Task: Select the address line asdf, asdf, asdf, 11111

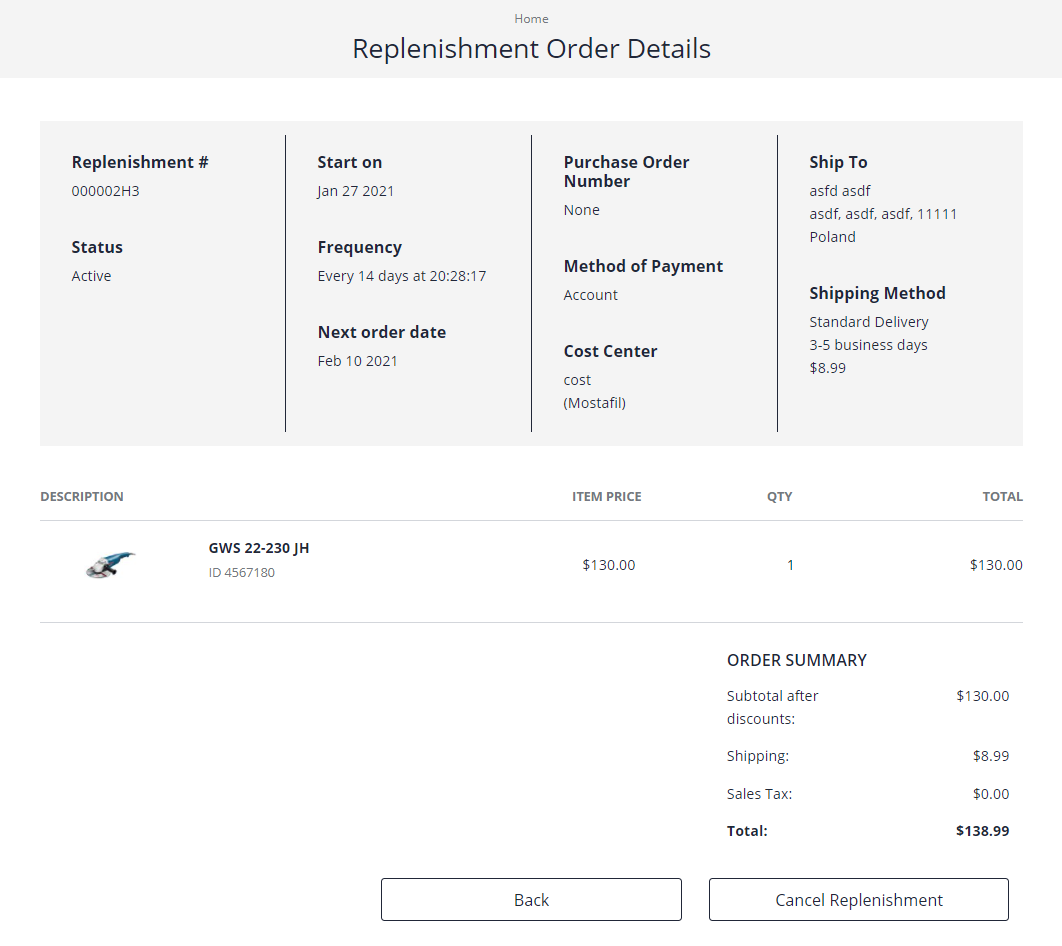Action: coord(883,214)
